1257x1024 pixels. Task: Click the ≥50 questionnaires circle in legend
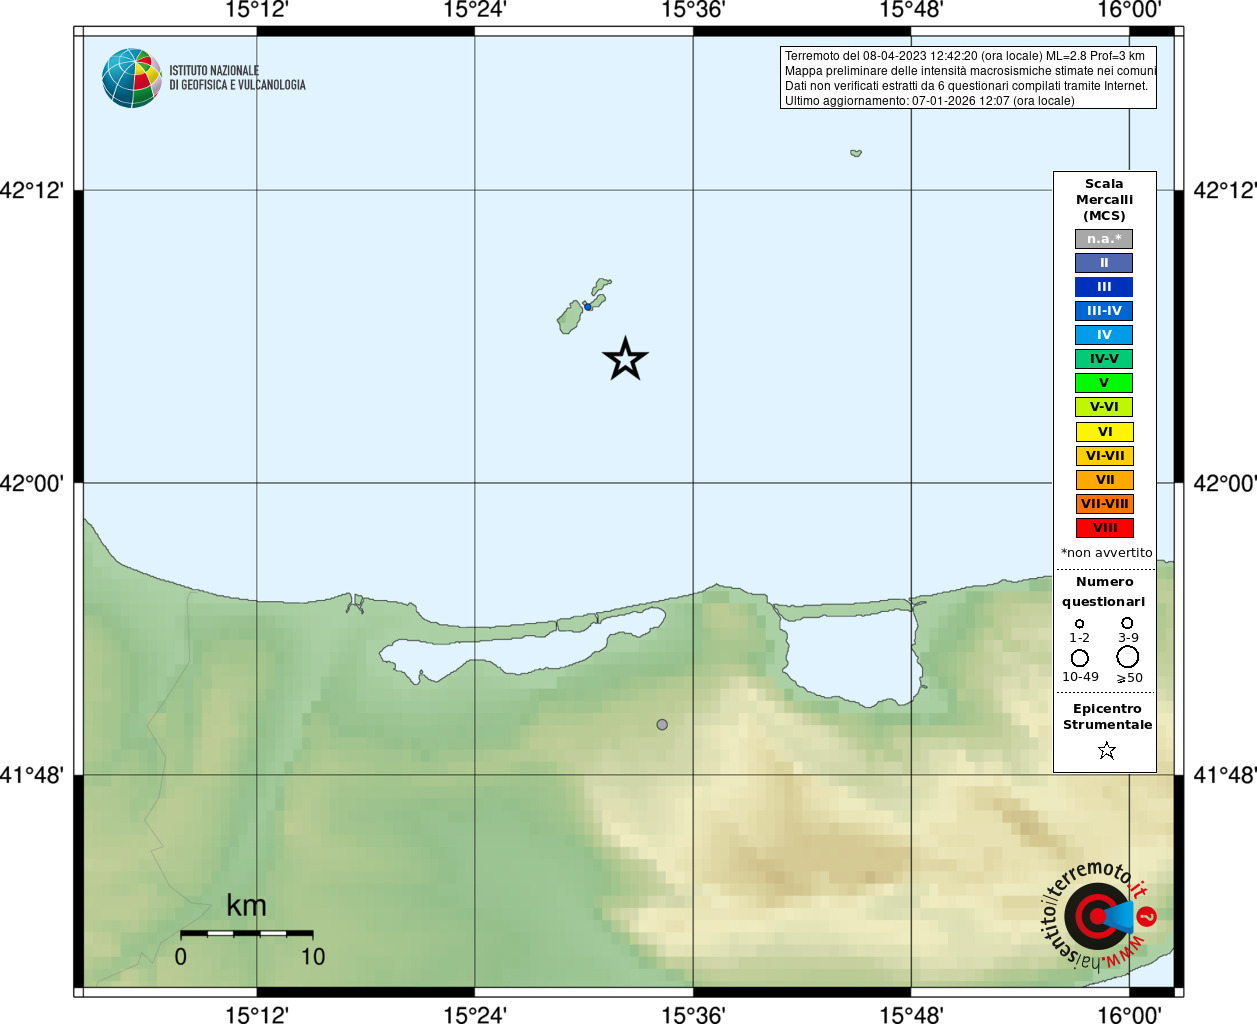click(1127, 657)
